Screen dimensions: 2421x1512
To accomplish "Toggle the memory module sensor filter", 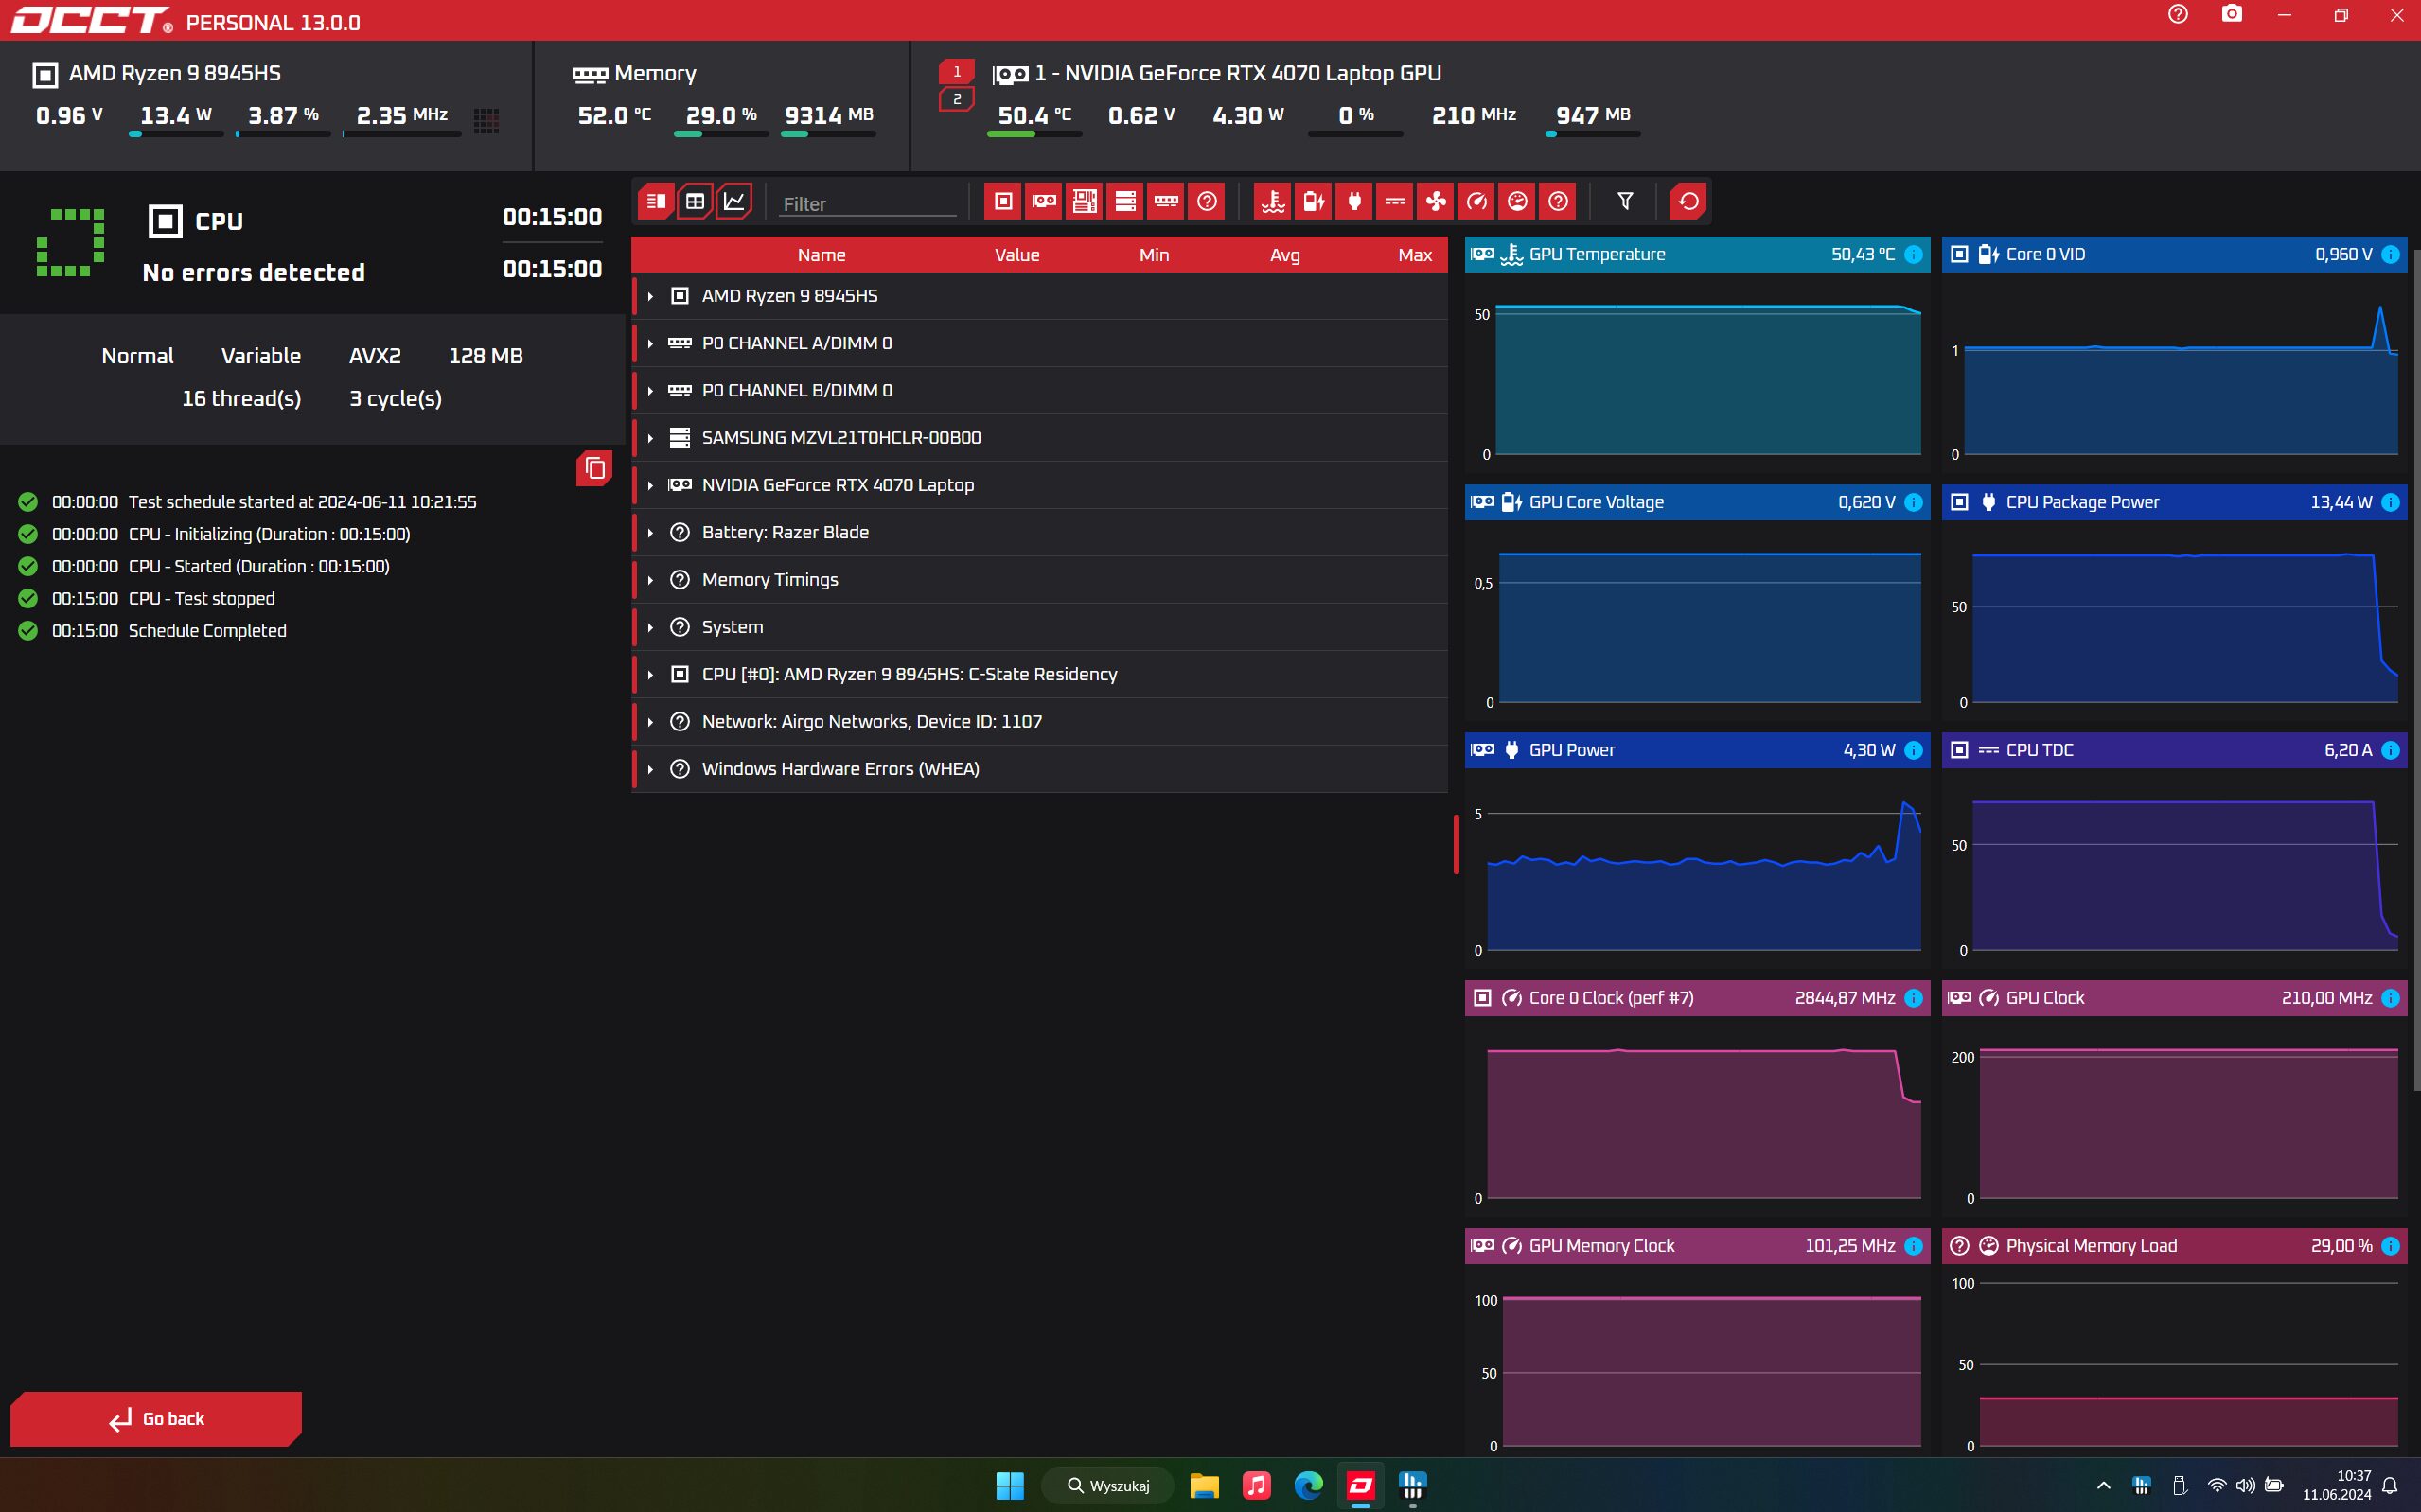I will click(1166, 201).
